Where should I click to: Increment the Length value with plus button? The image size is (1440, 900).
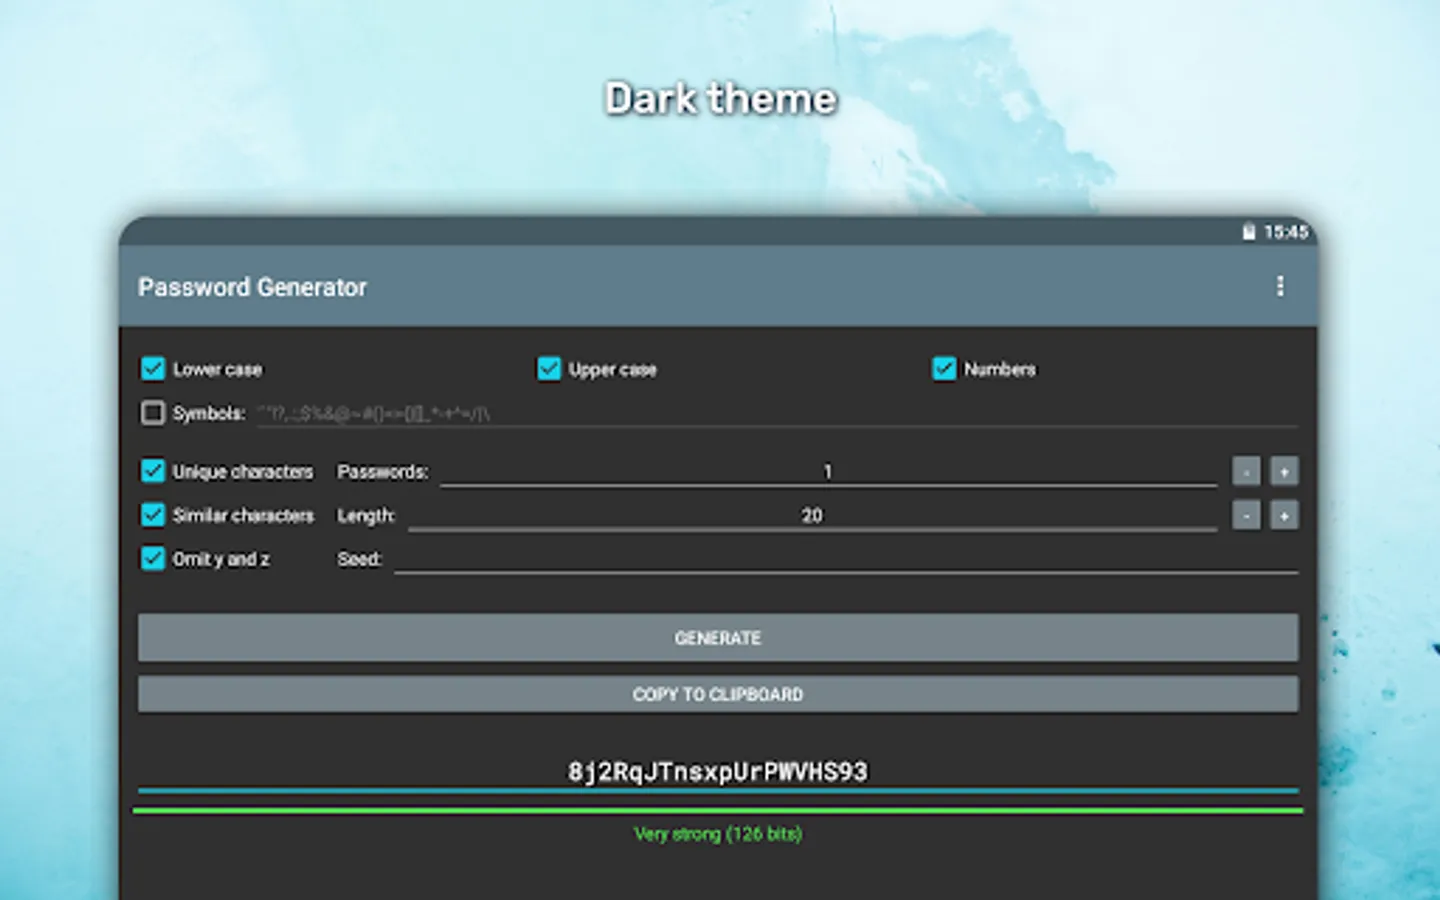tap(1283, 515)
